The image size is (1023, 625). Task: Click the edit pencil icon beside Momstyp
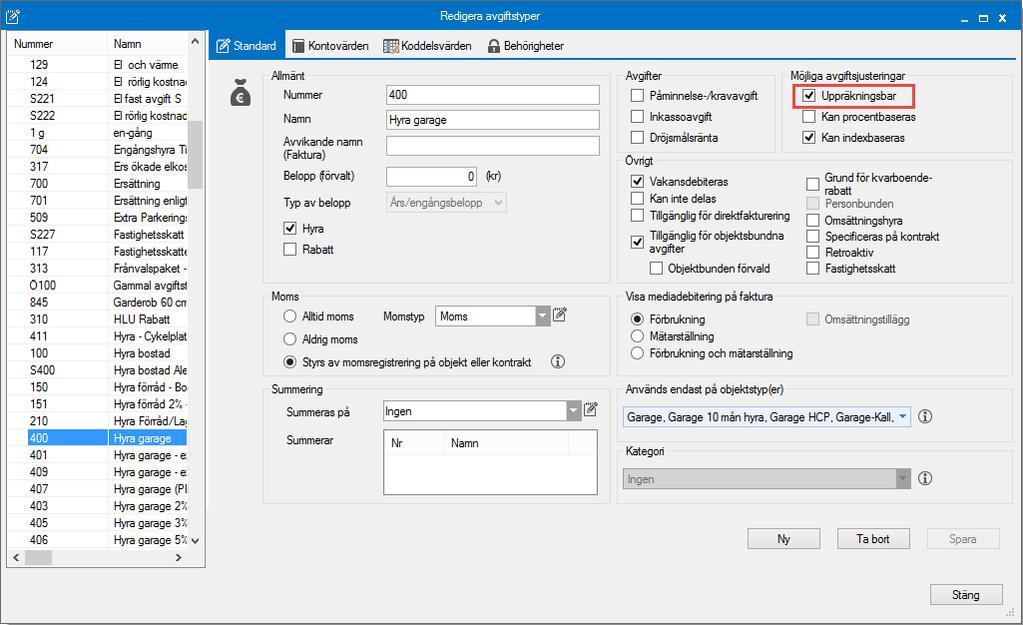coord(560,315)
